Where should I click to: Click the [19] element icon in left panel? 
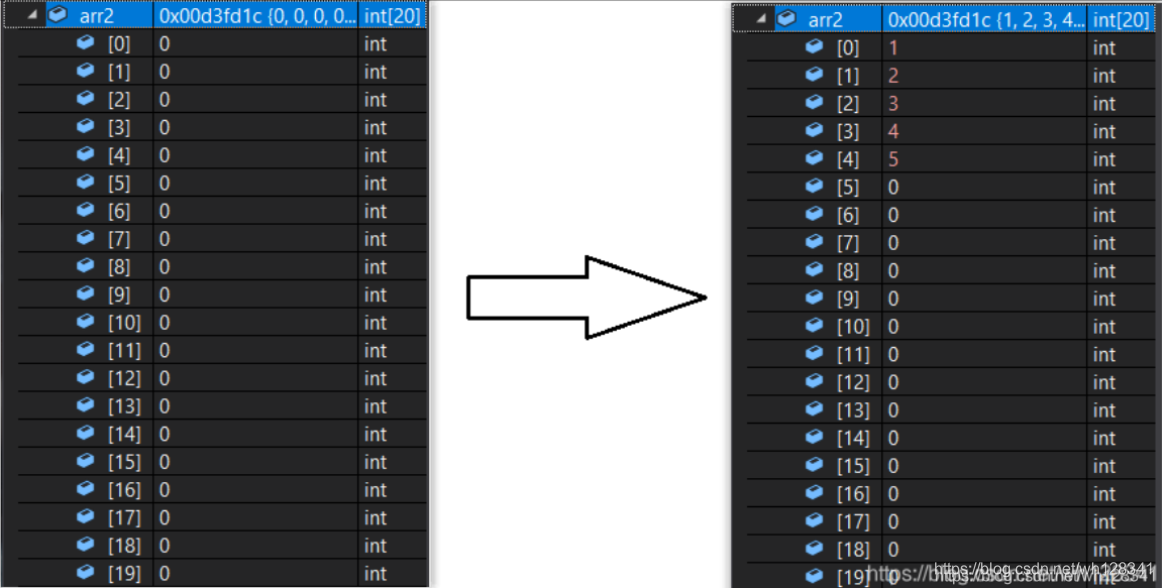86,572
